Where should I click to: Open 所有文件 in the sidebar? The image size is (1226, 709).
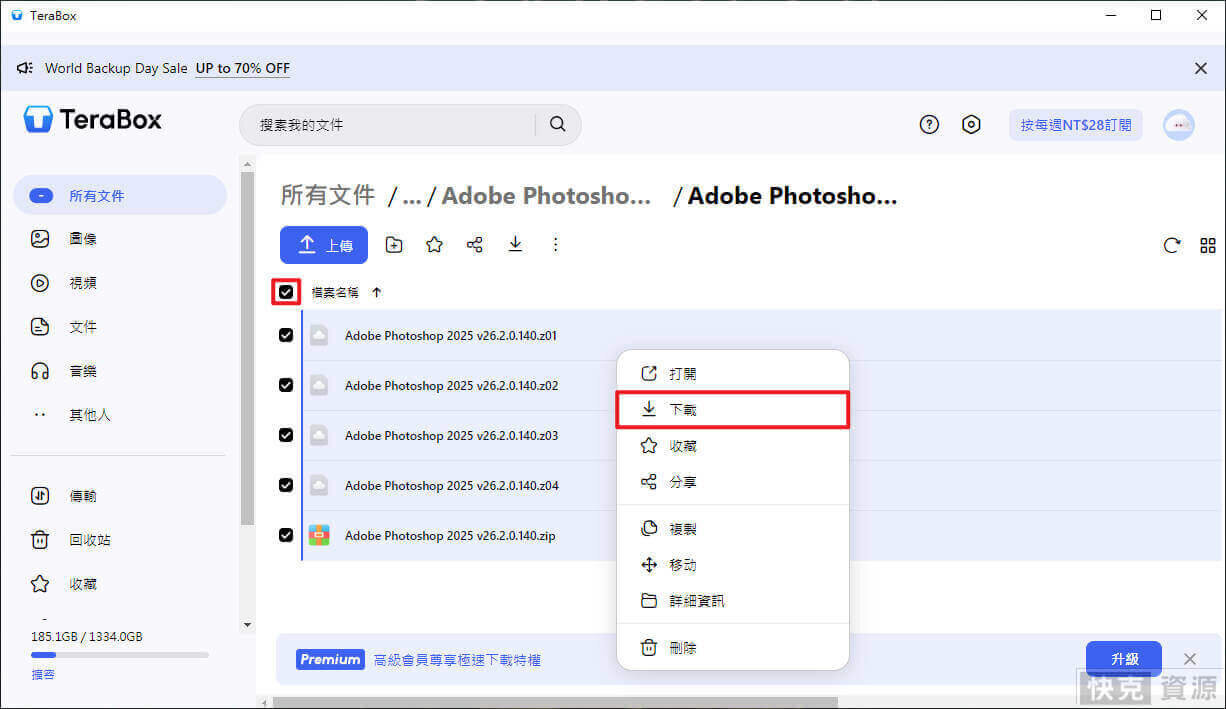click(x=120, y=195)
